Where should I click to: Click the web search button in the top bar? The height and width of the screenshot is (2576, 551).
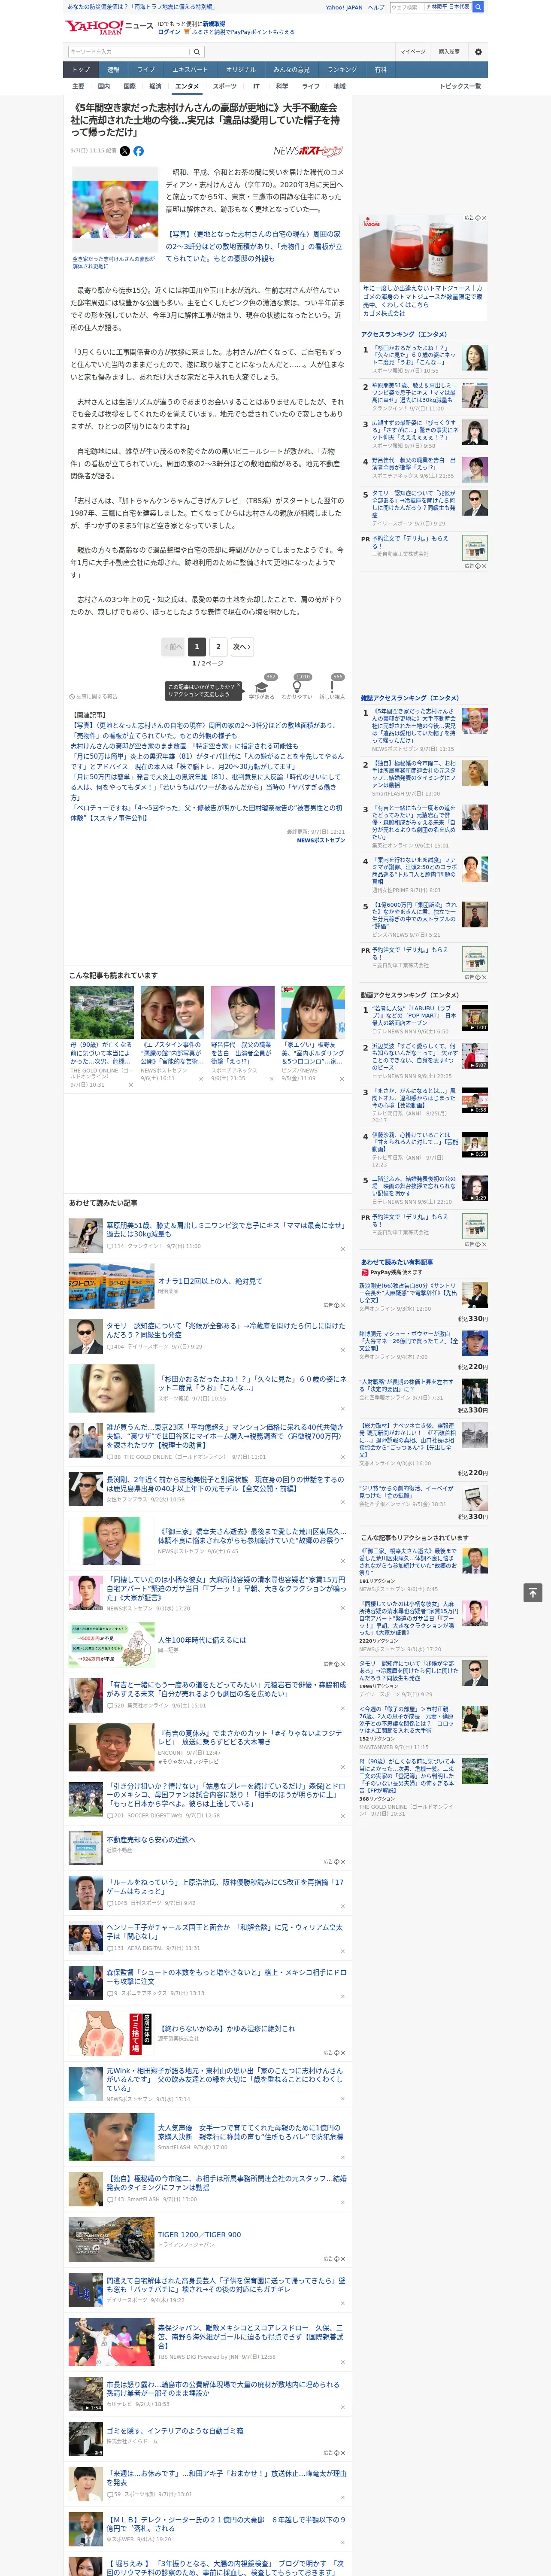478,7
